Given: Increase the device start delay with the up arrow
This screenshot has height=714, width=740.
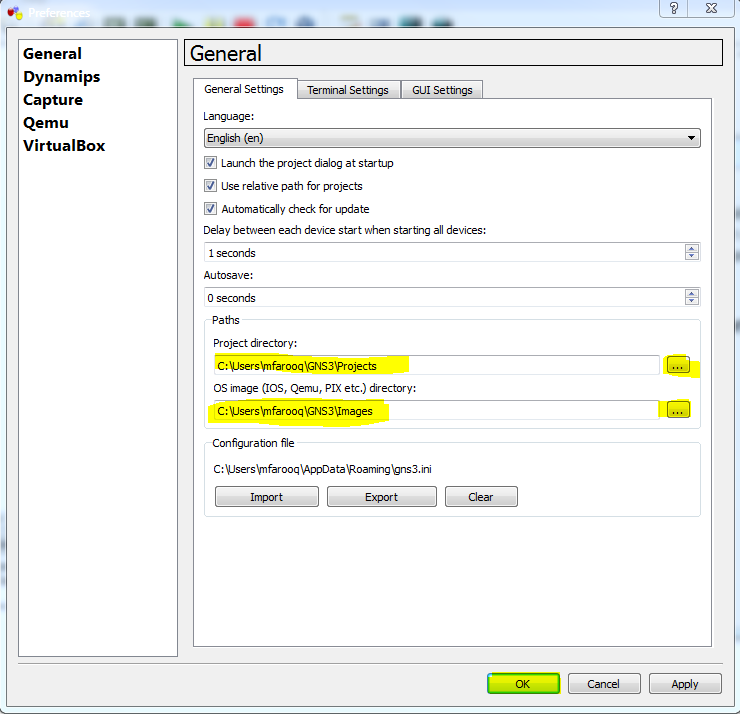Looking at the screenshot, I should [x=692, y=248].
